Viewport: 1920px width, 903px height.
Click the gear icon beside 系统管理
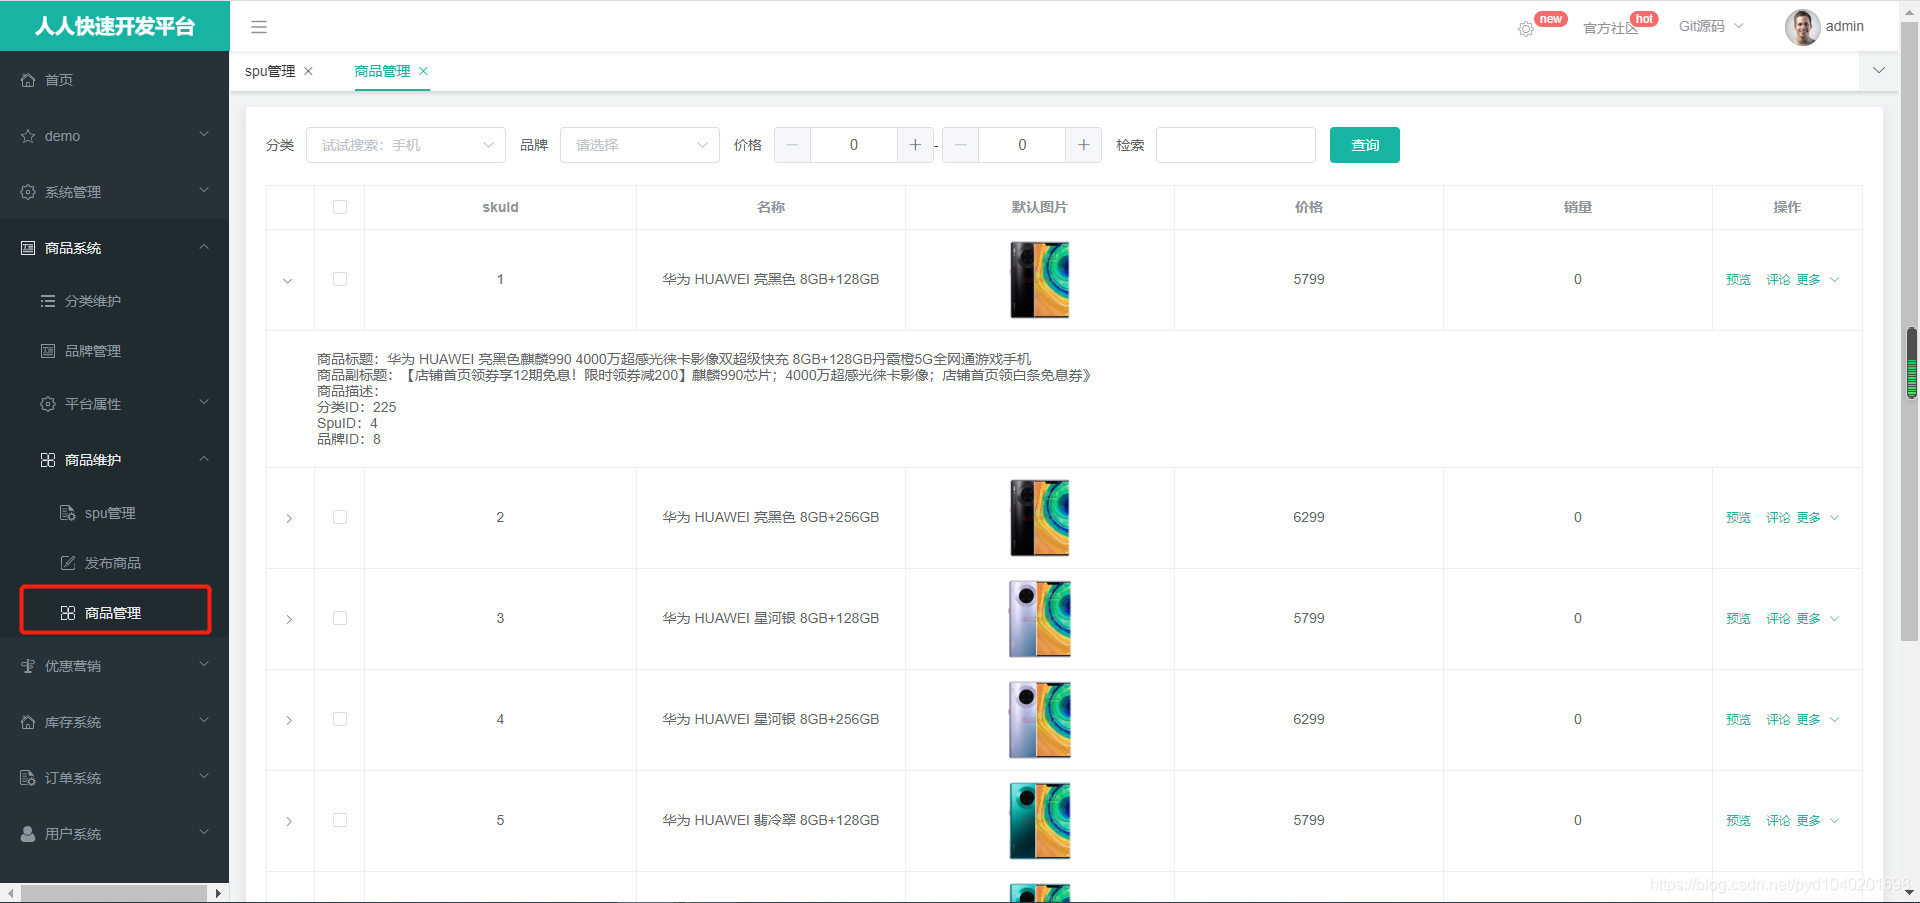(x=28, y=192)
